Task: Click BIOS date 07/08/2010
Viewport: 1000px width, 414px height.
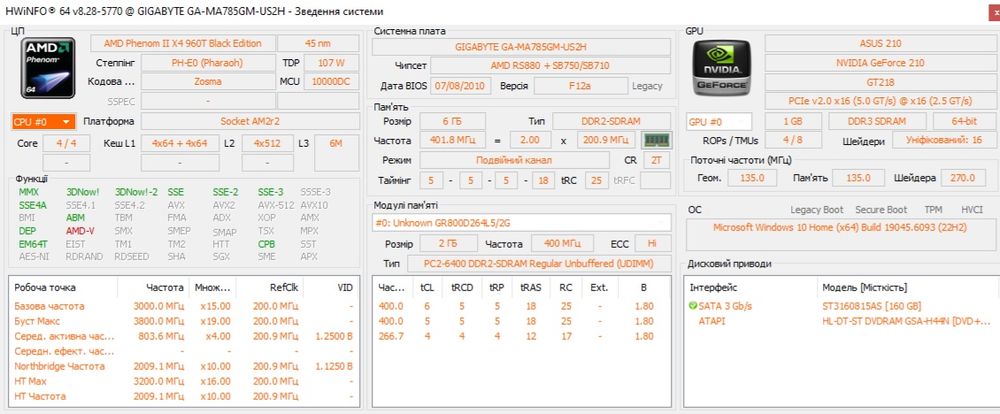Action: (460, 86)
